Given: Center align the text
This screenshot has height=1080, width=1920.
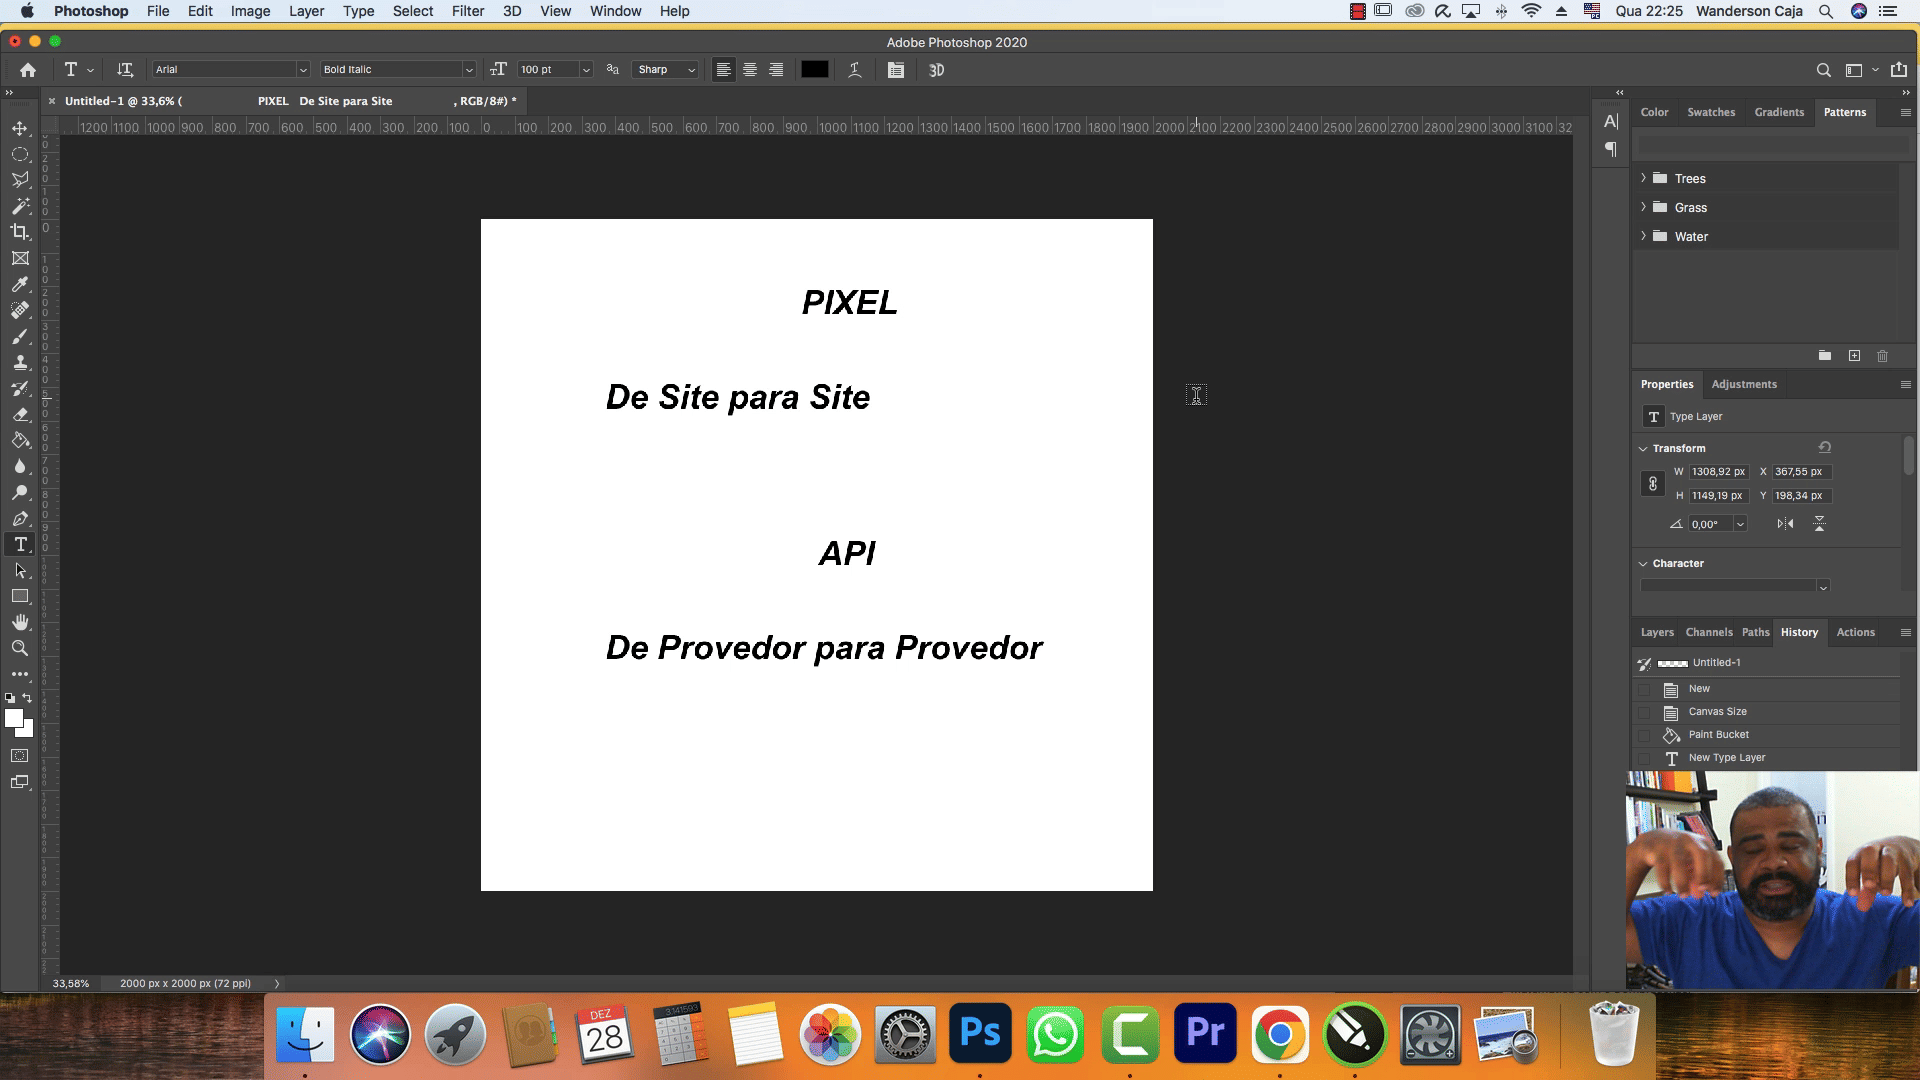Looking at the screenshot, I should click(x=749, y=70).
